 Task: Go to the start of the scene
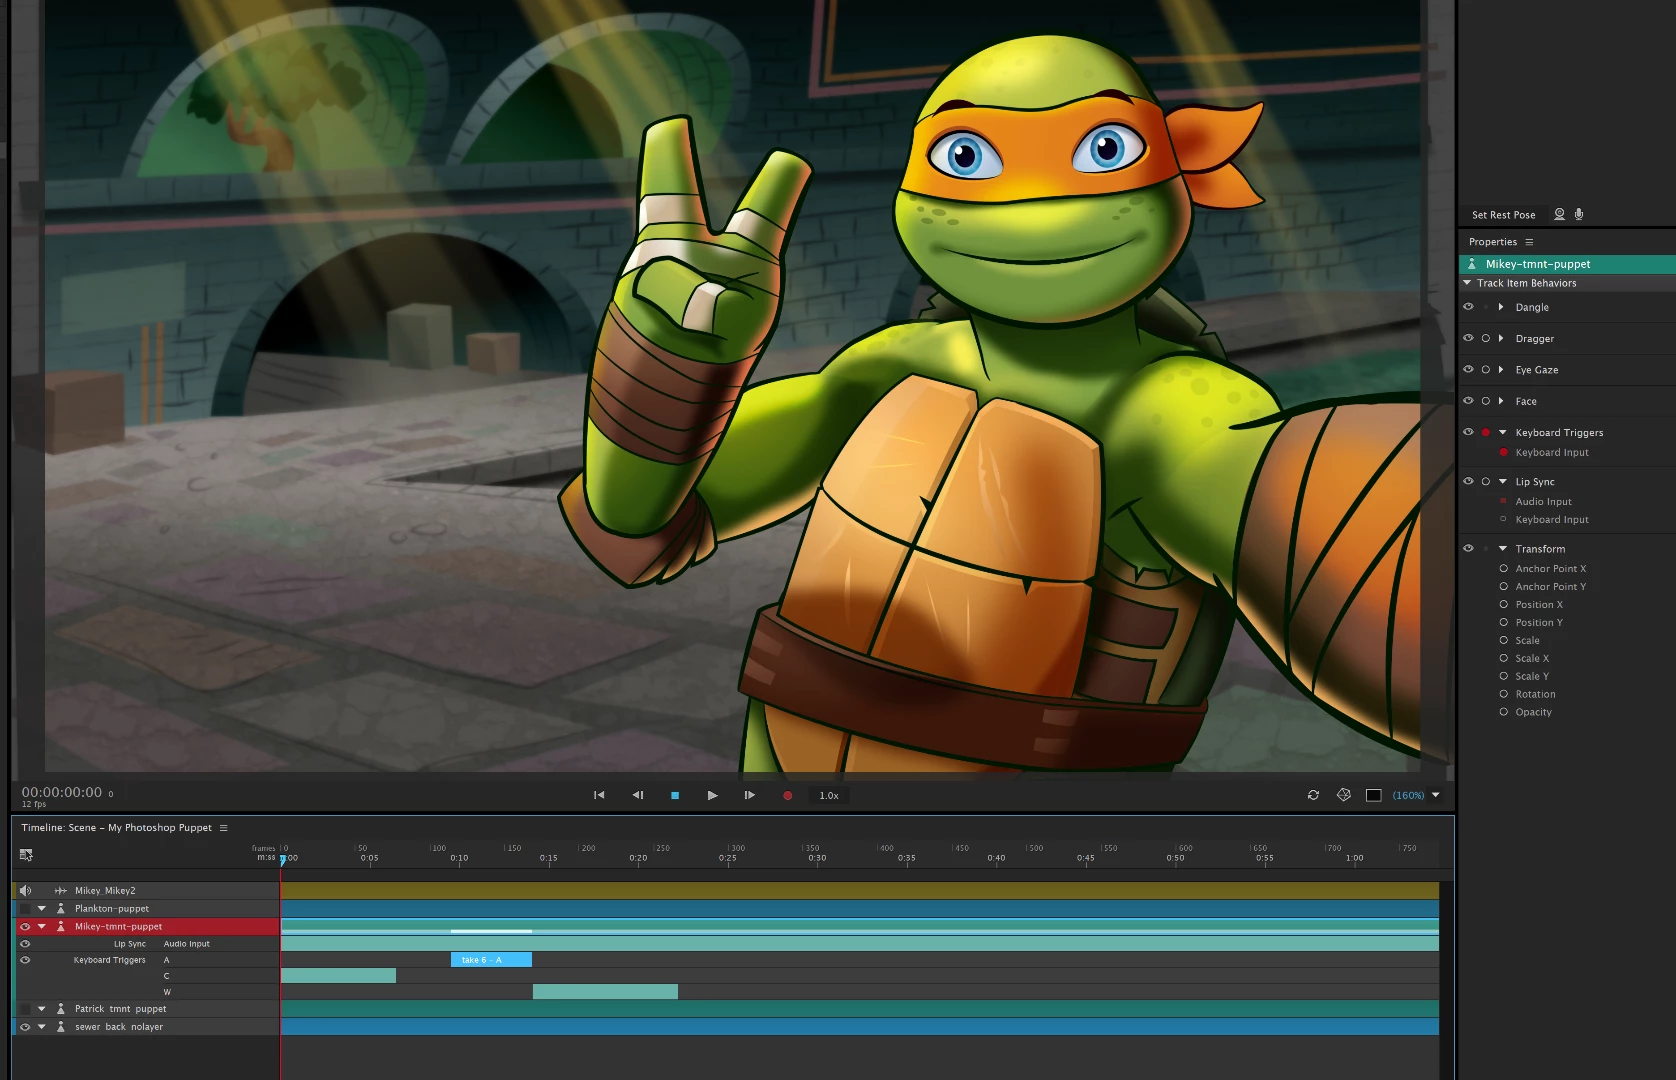coord(599,795)
